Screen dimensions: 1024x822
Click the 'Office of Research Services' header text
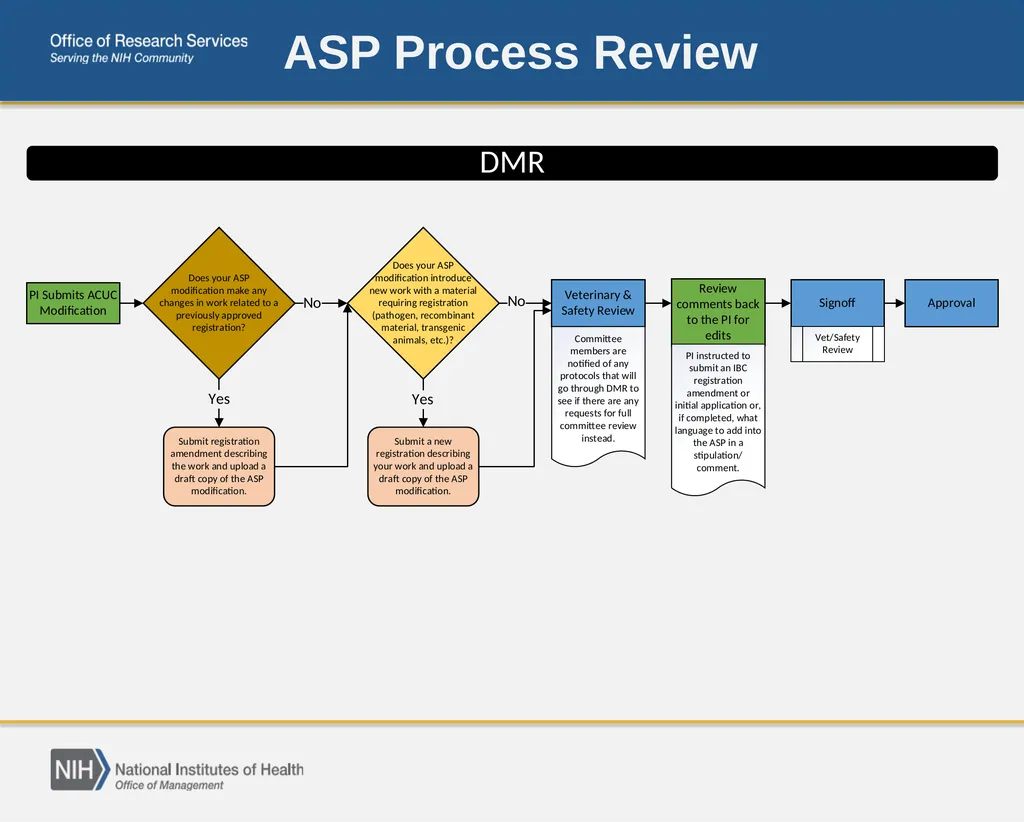pyautogui.click(x=149, y=40)
